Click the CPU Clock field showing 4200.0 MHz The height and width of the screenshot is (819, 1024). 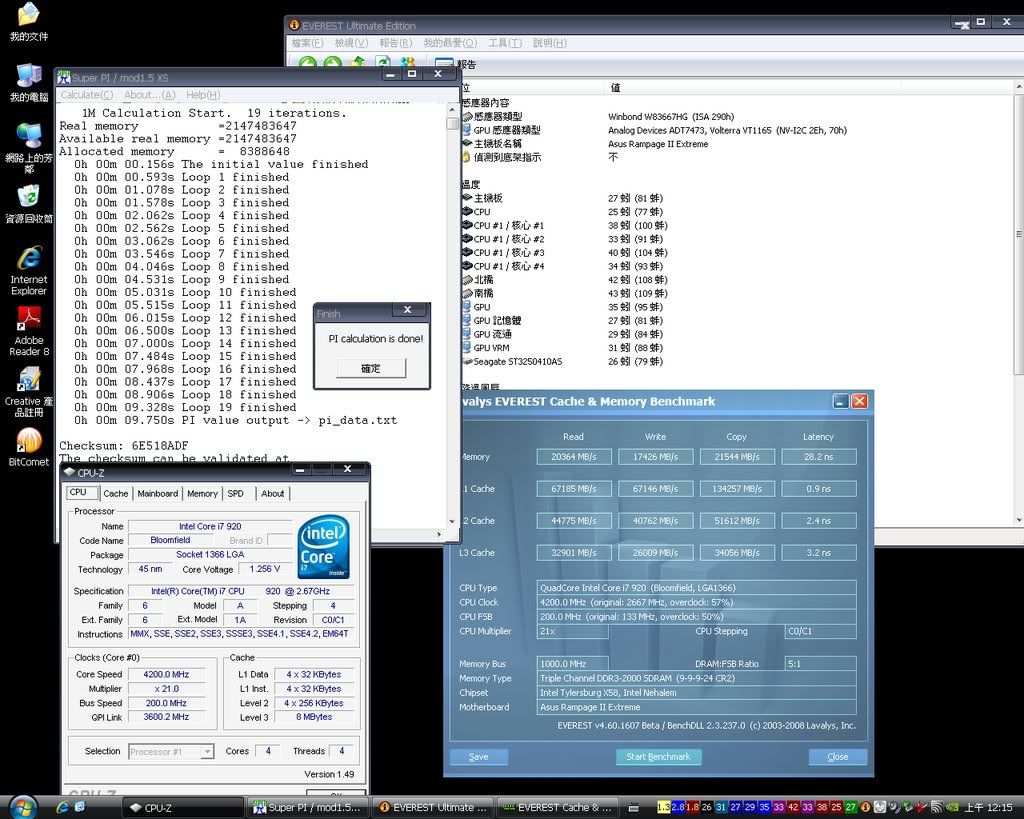[697, 602]
